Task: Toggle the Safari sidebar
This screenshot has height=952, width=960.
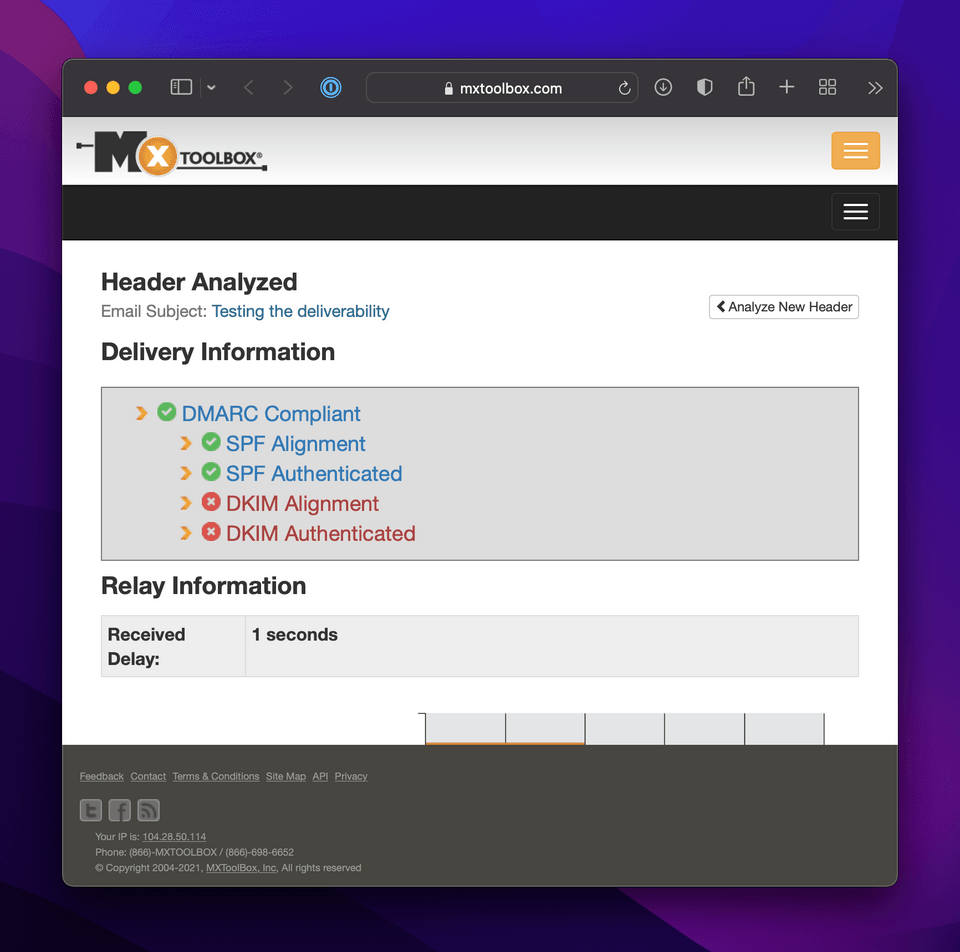Action: pos(181,88)
